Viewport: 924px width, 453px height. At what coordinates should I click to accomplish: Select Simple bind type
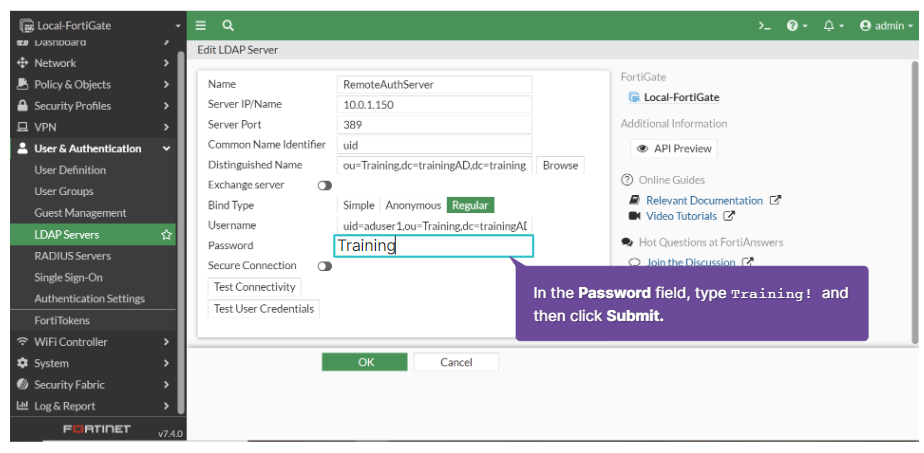[359, 205]
